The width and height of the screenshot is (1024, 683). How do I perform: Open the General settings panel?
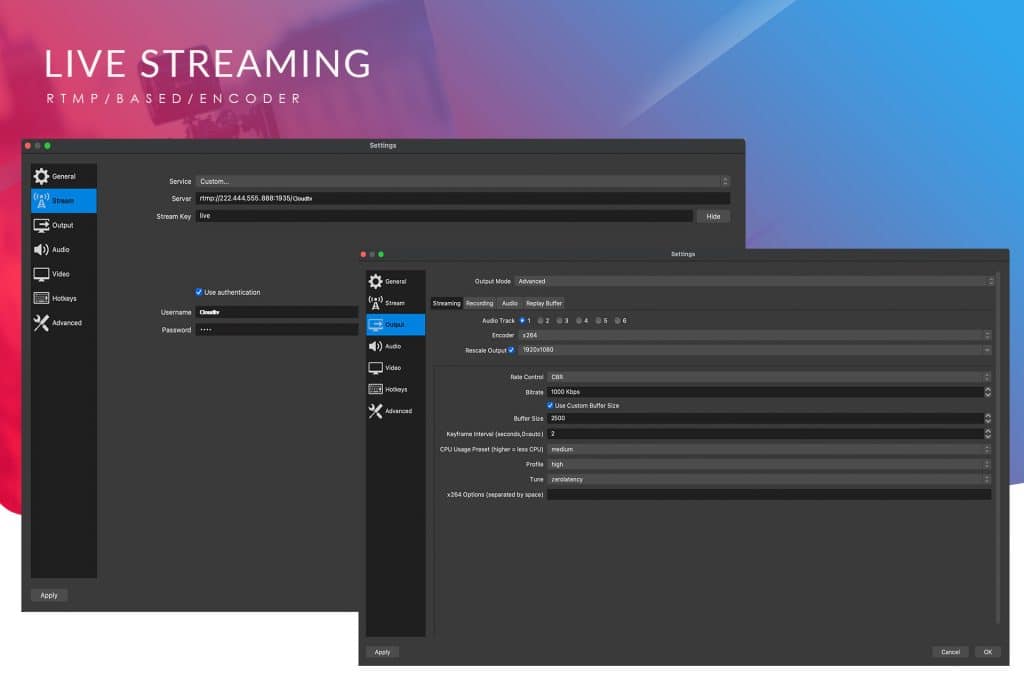click(396, 281)
